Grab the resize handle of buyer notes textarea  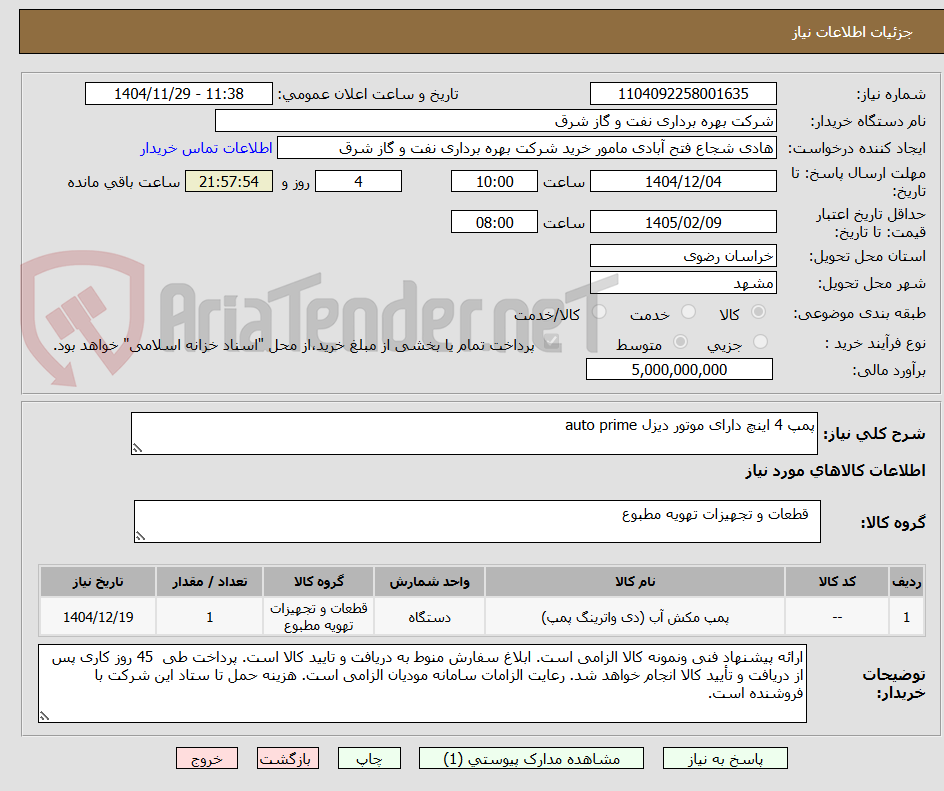(x=44, y=716)
